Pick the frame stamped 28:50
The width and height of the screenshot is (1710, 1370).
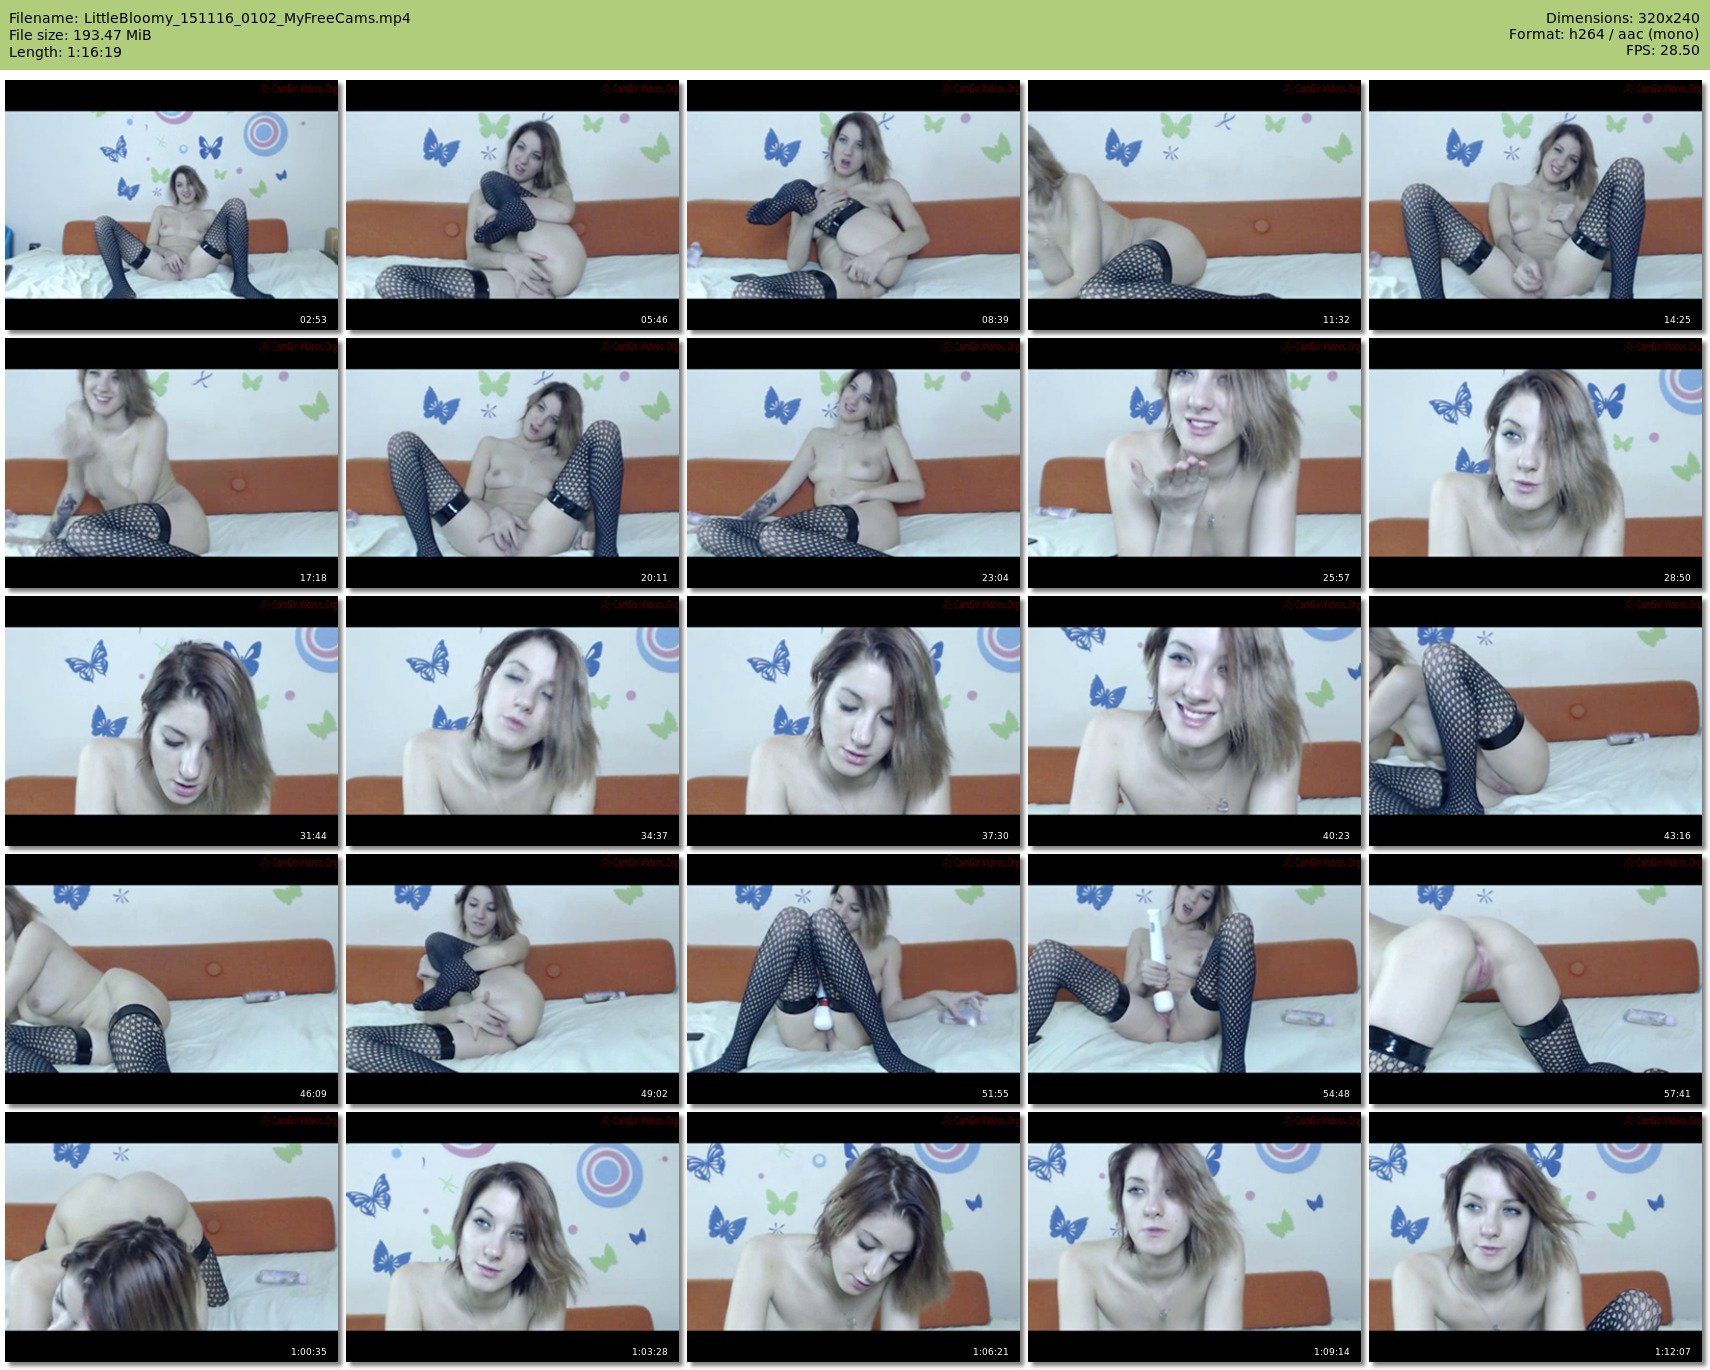click(x=1536, y=463)
